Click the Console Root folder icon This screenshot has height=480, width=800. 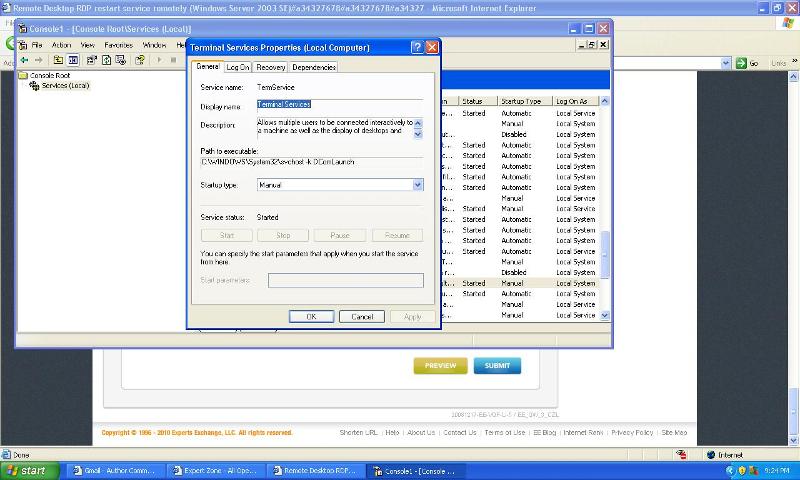point(23,75)
